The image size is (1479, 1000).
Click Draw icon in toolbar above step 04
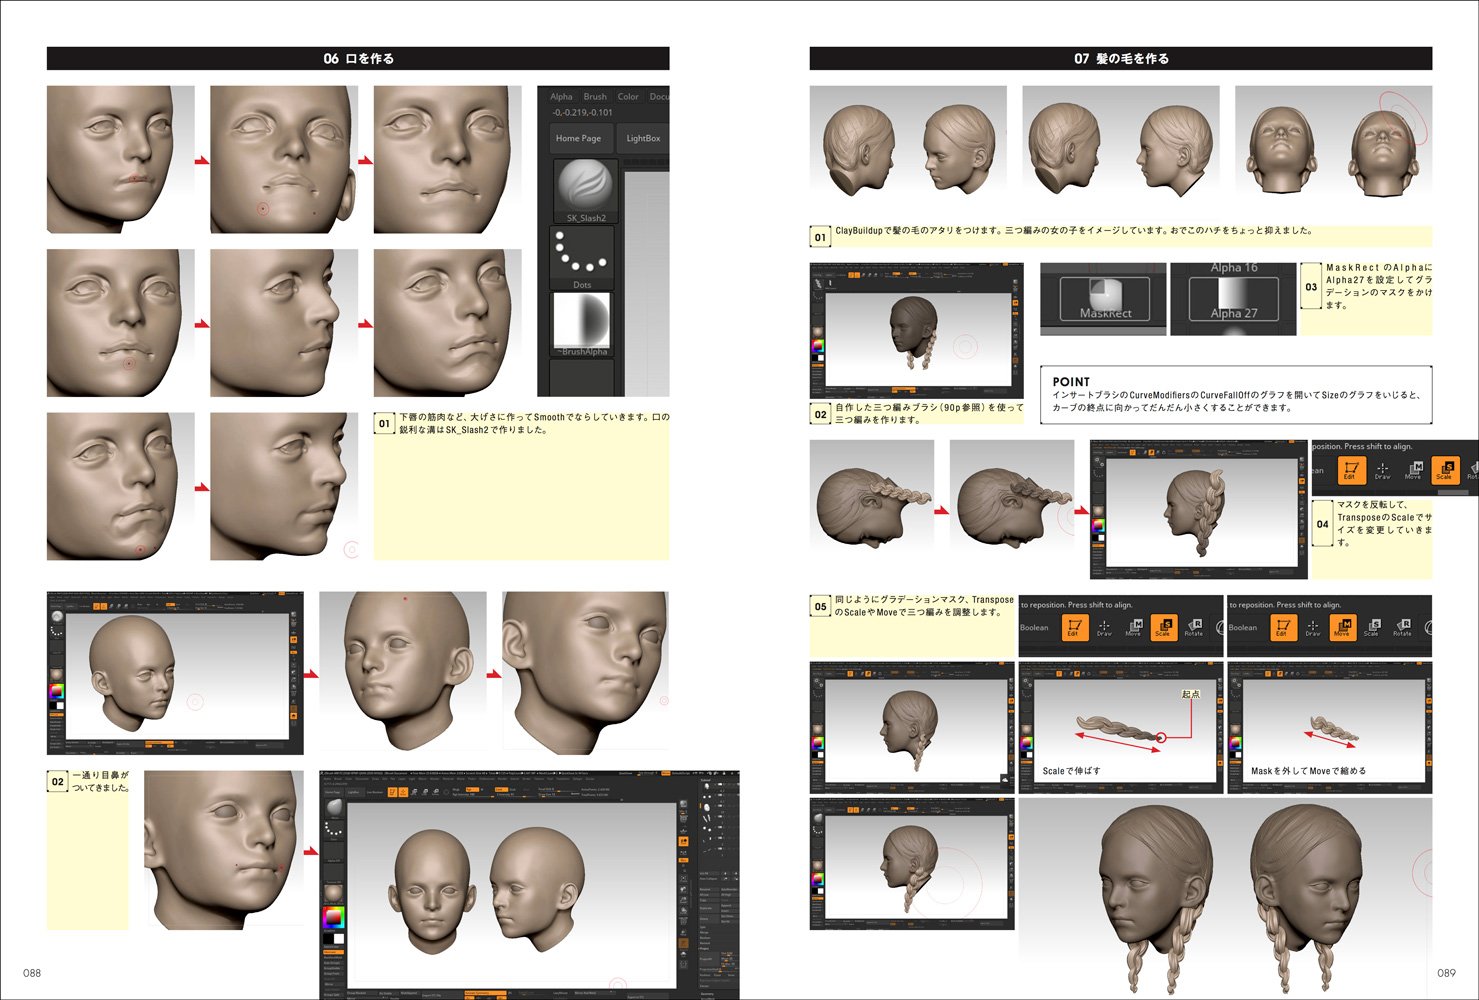(x=1382, y=470)
